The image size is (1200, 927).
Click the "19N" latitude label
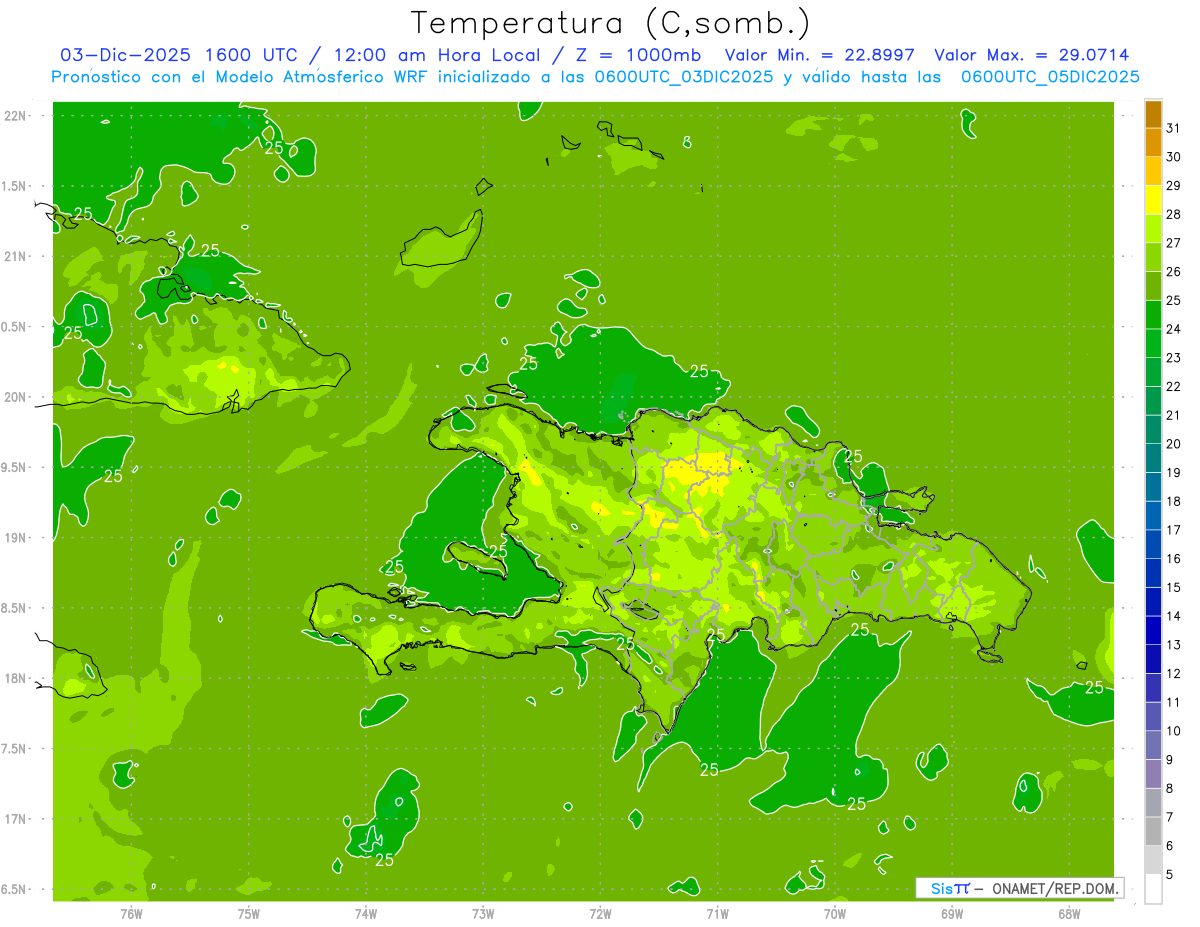[17, 538]
